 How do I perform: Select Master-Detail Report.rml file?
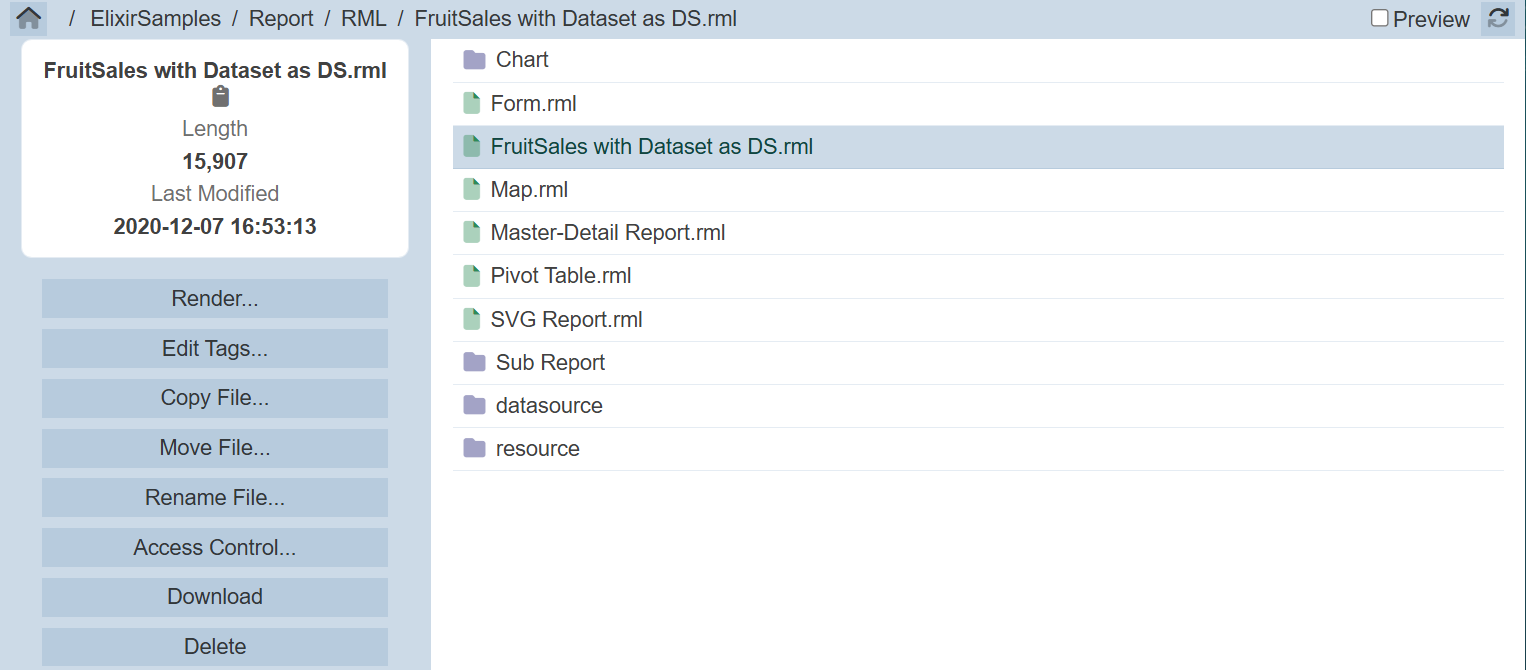tap(607, 233)
